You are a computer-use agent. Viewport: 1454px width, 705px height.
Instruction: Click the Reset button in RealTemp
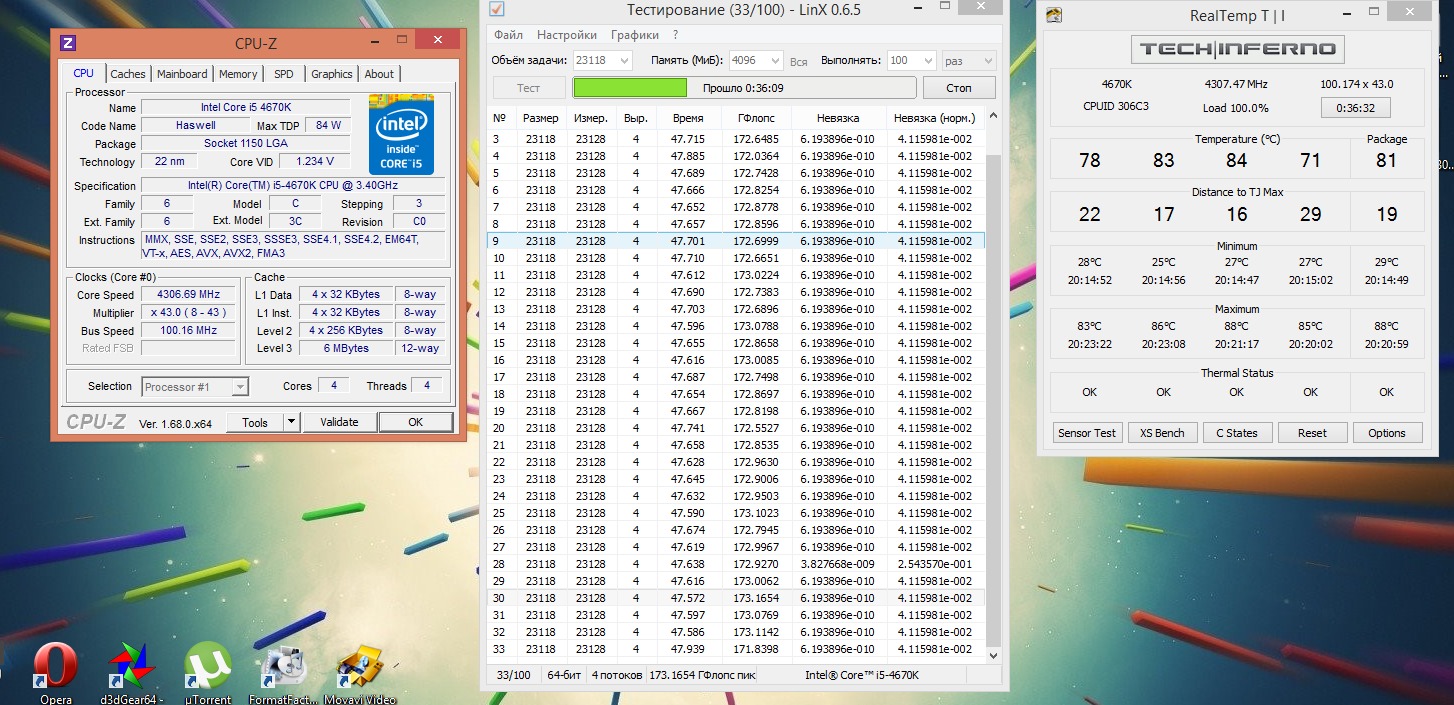click(x=1312, y=433)
